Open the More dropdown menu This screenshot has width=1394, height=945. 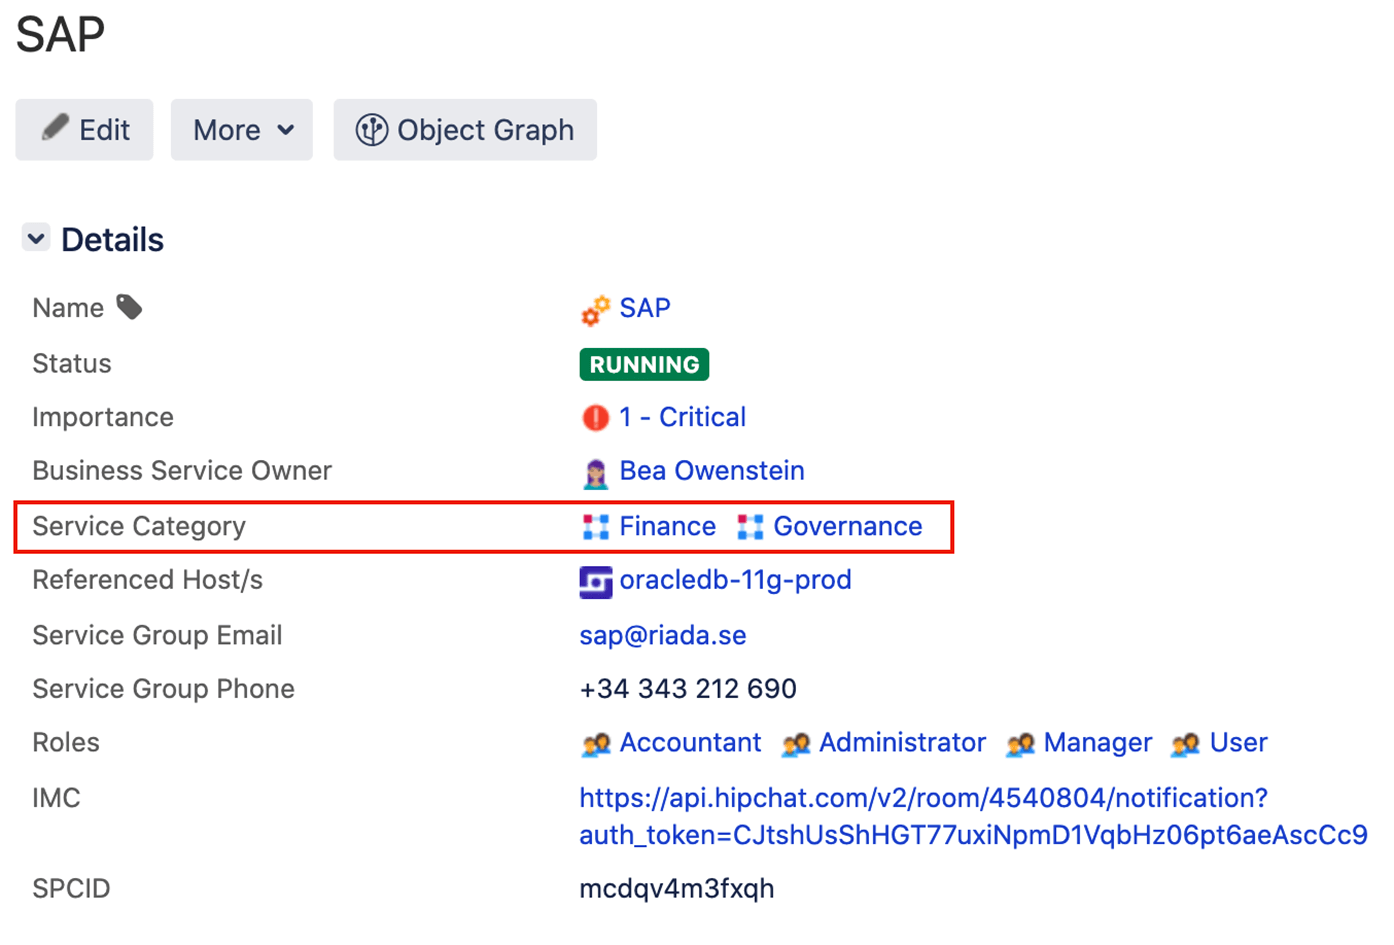pyautogui.click(x=240, y=130)
